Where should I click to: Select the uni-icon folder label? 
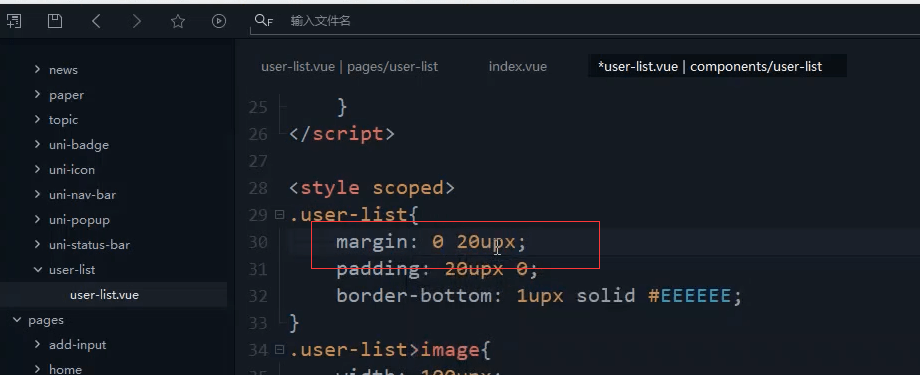click(x=72, y=170)
